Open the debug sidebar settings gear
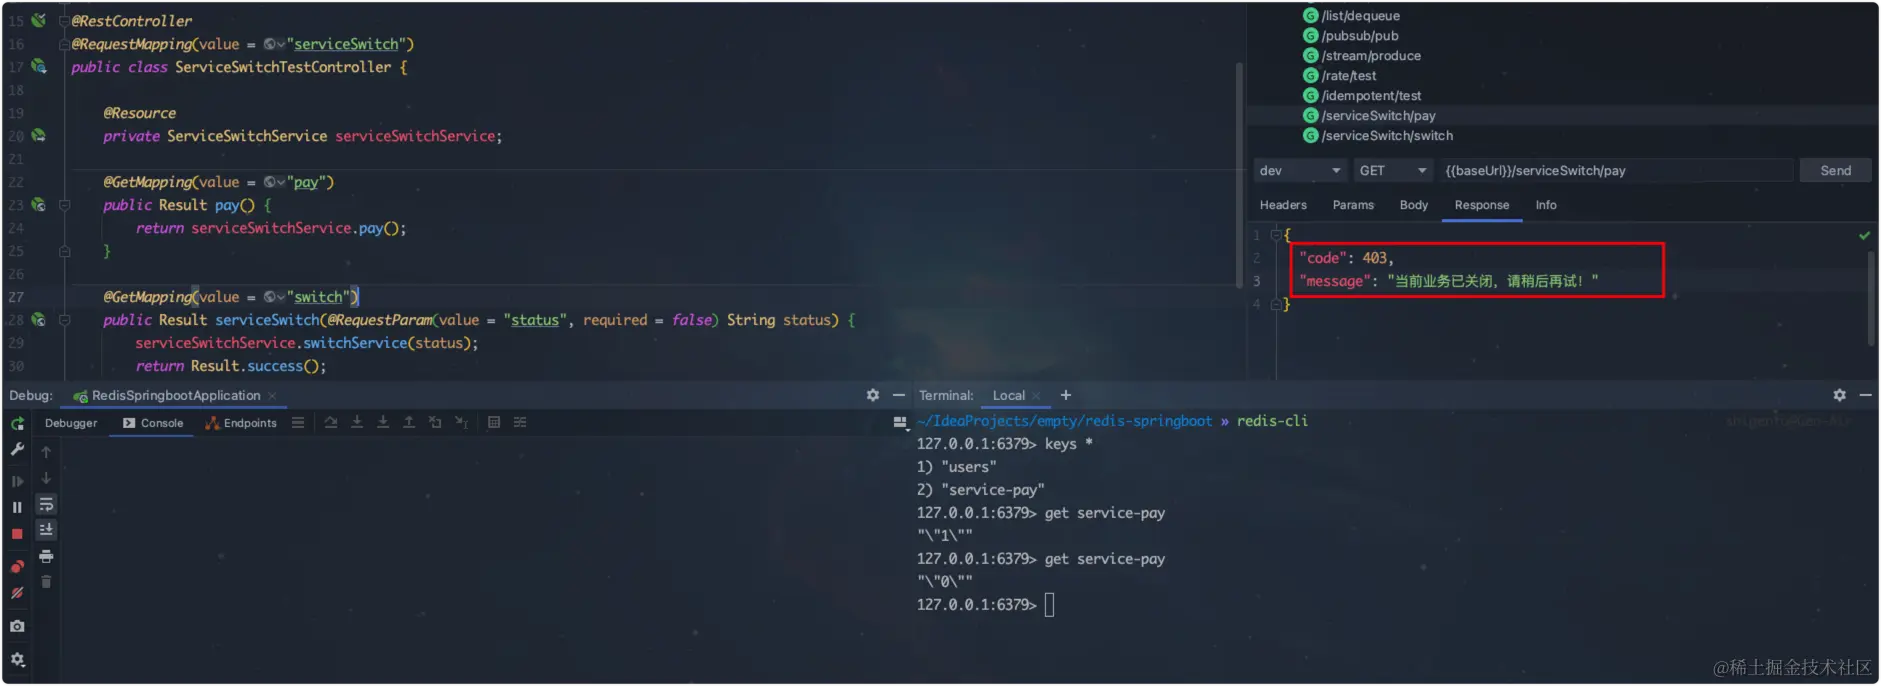1881x686 pixels. 17,659
